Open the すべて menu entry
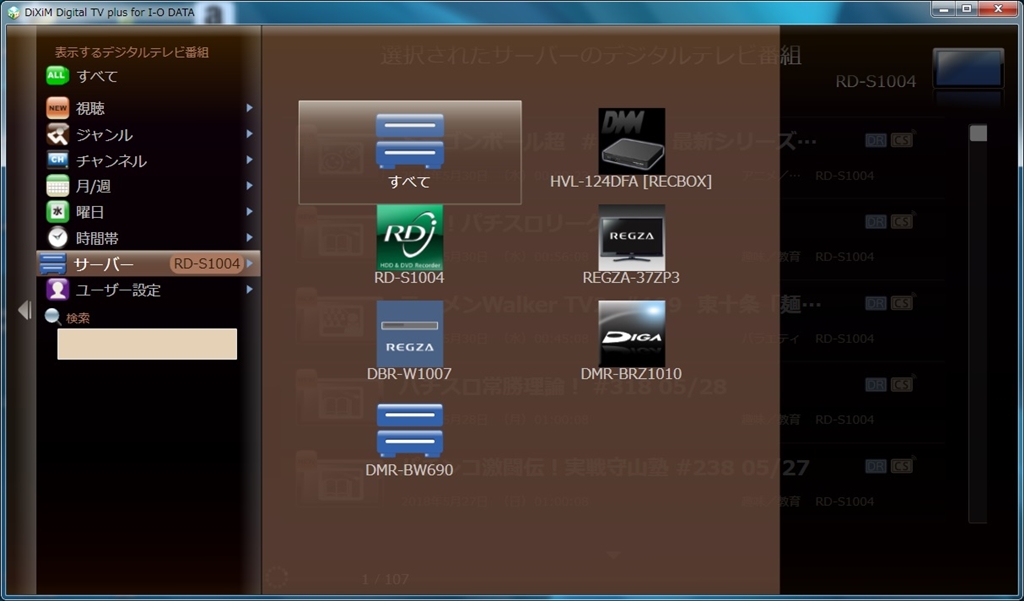The width and height of the screenshot is (1024, 601). coord(97,76)
